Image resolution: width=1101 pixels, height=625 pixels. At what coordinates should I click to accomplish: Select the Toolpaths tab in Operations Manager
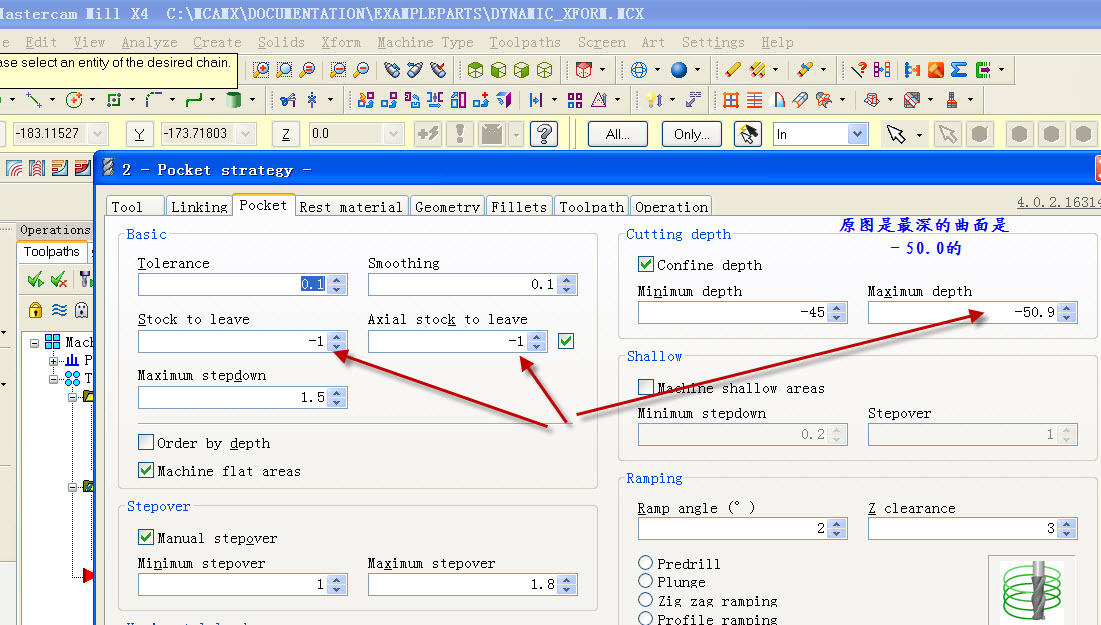click(51, 251)
